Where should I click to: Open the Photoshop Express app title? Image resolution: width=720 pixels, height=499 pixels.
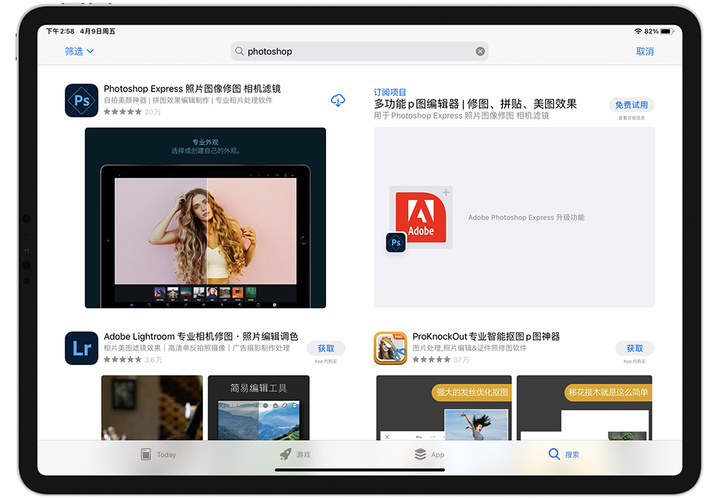(192, 89)
